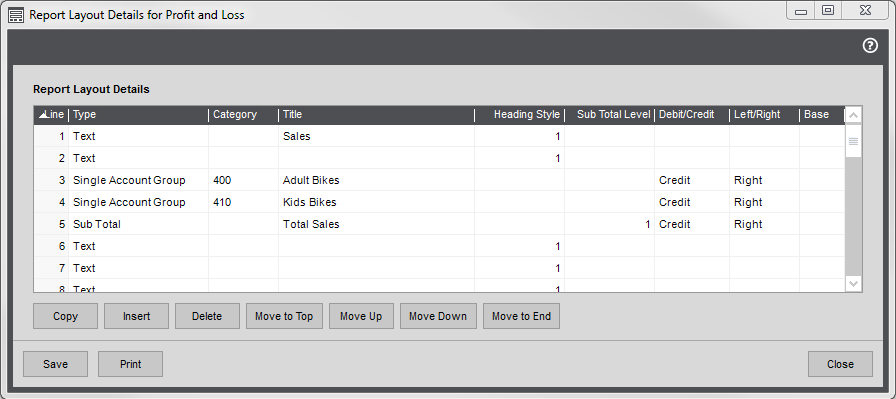Click the scroll down arrow in table
896x399 pixels.
coord(854,283)
